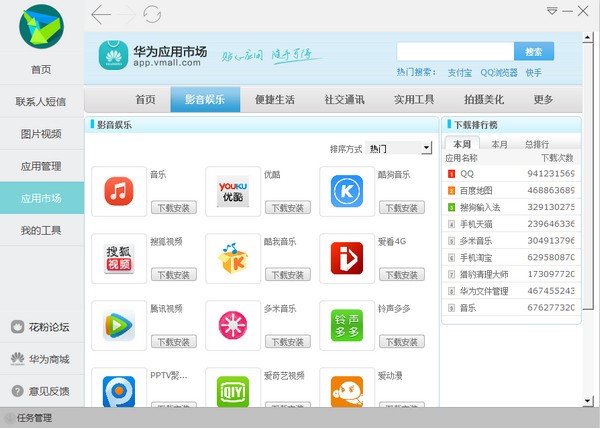
Task: Click the Huawei app market logo
Action: pos(113,56)
